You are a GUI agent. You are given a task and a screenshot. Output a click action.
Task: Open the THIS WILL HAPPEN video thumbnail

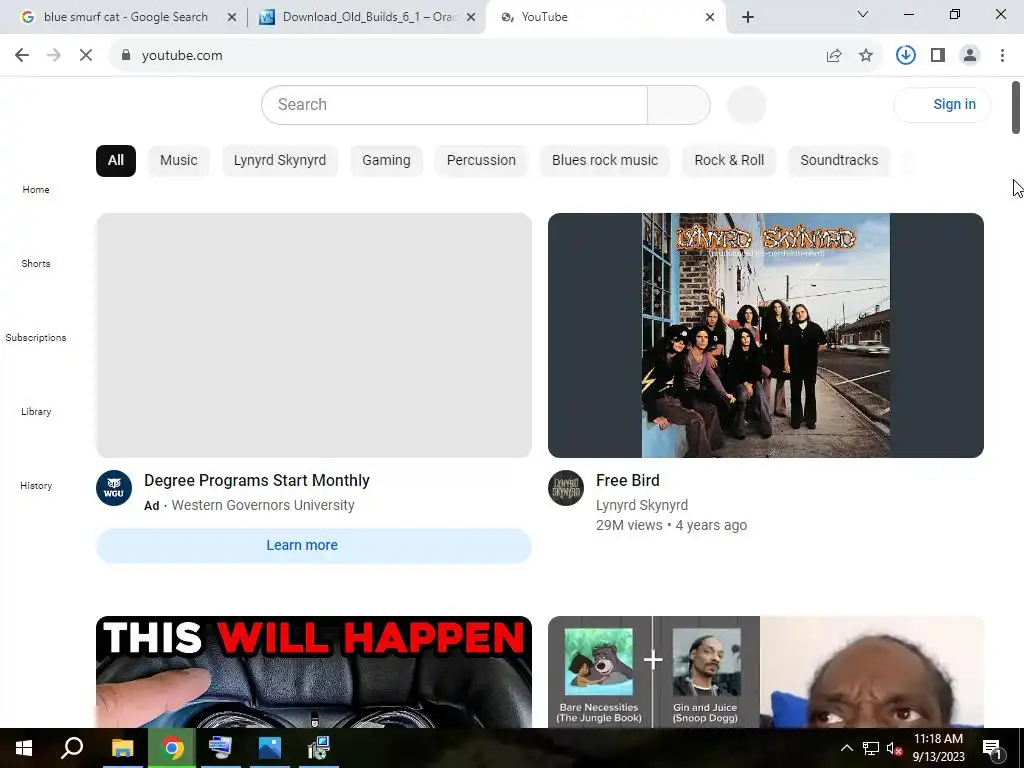(x=314, y=672)
